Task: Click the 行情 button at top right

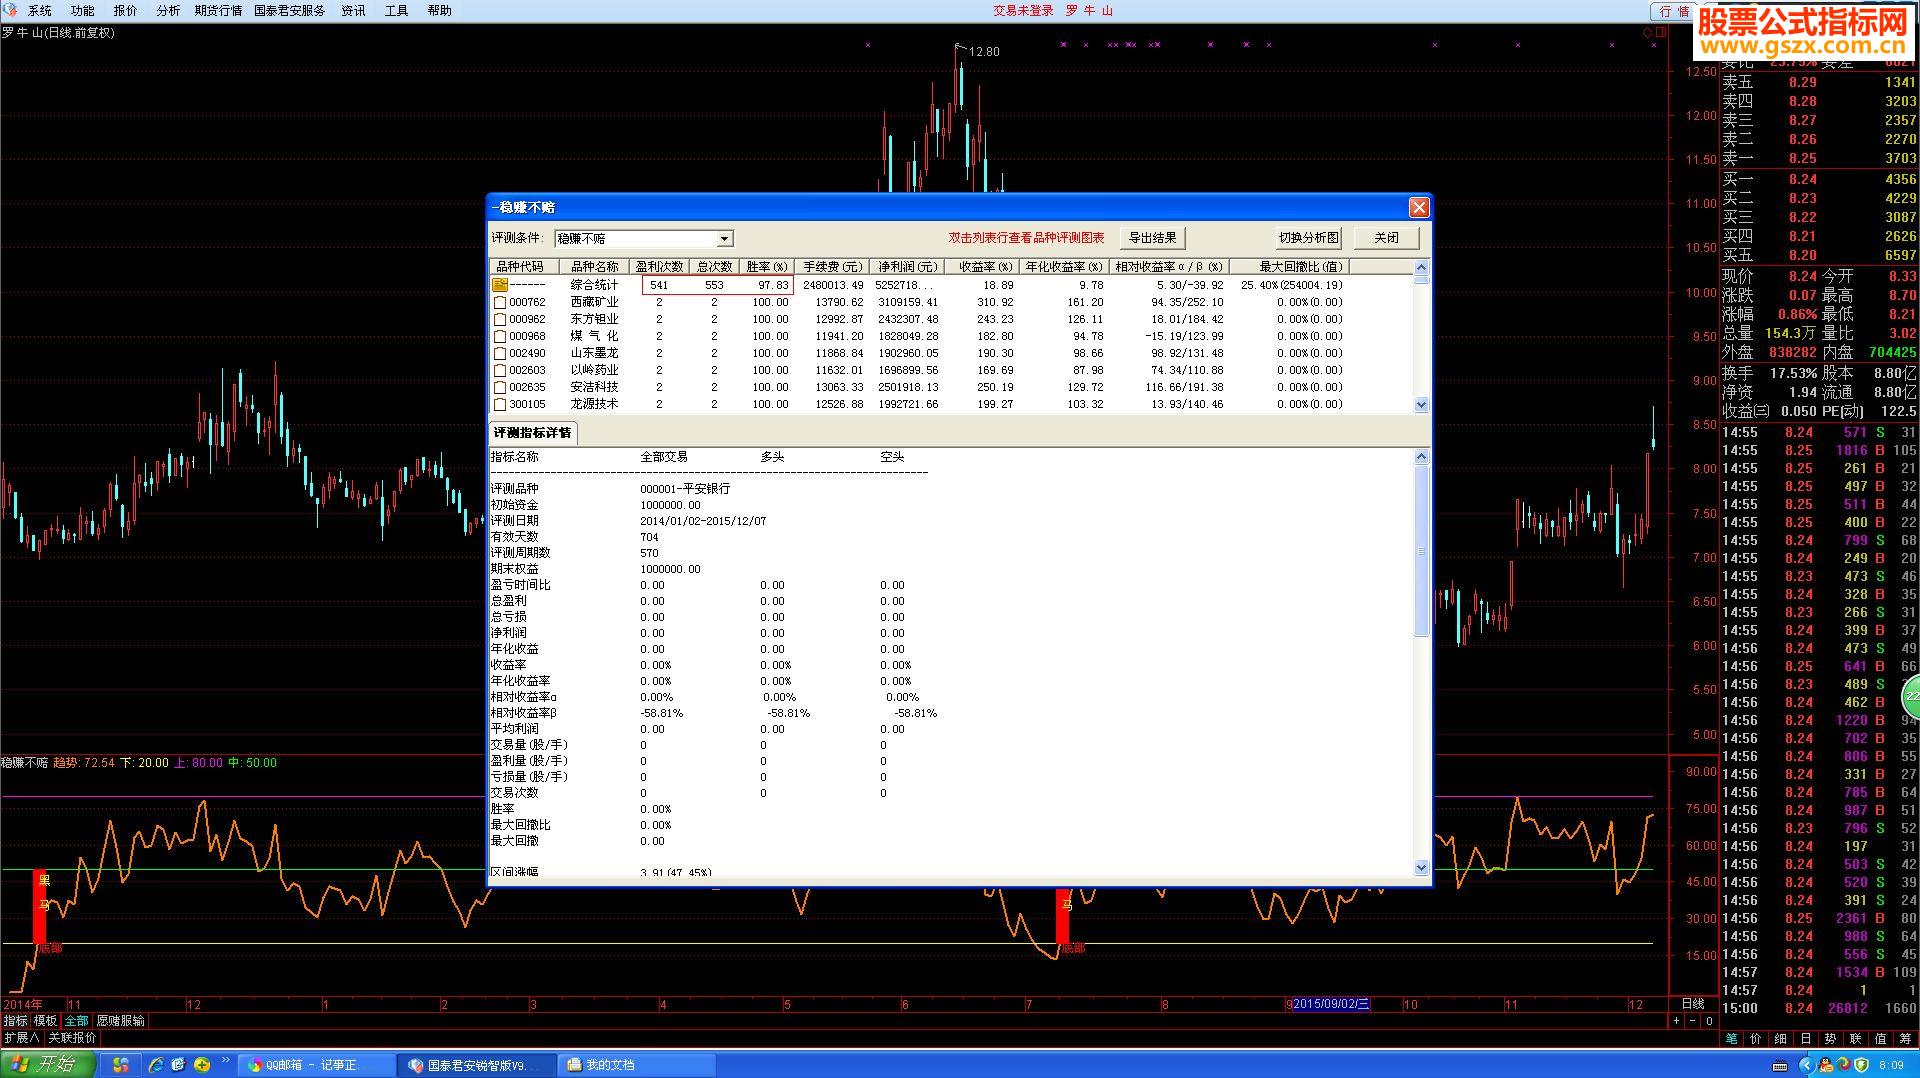Action: coord(1672,11)
